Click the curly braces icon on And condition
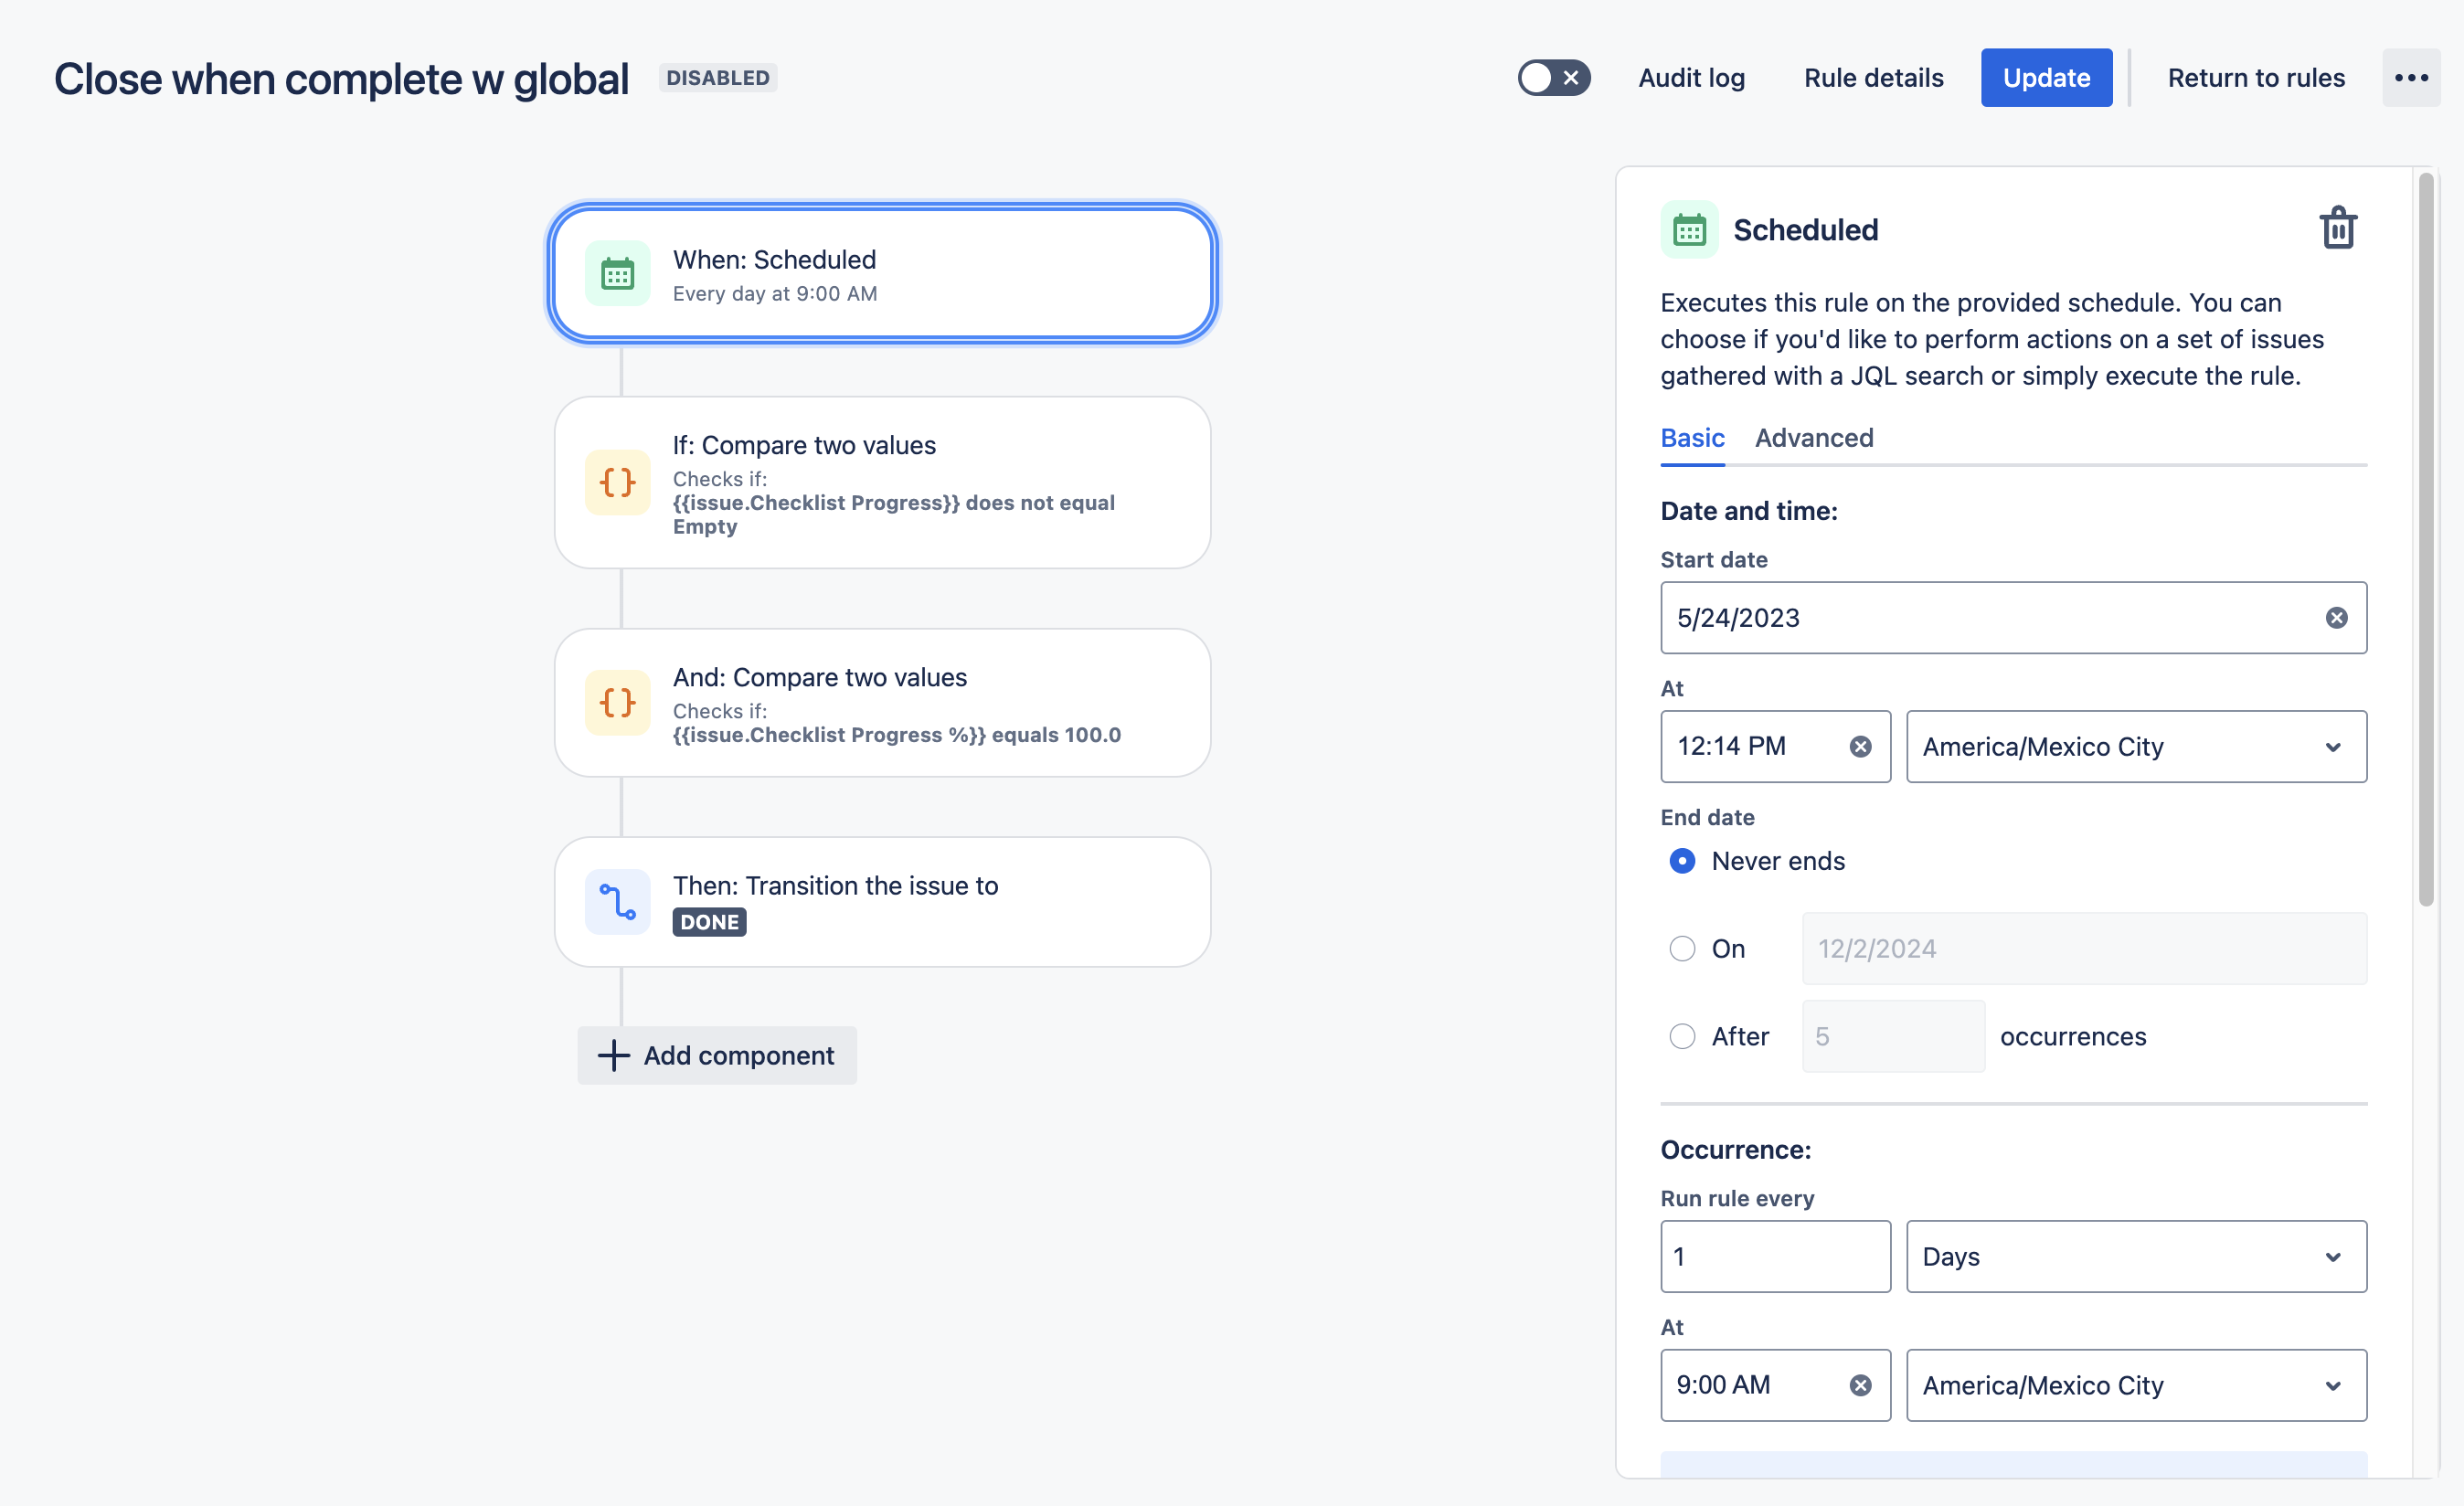 point(617,703)
